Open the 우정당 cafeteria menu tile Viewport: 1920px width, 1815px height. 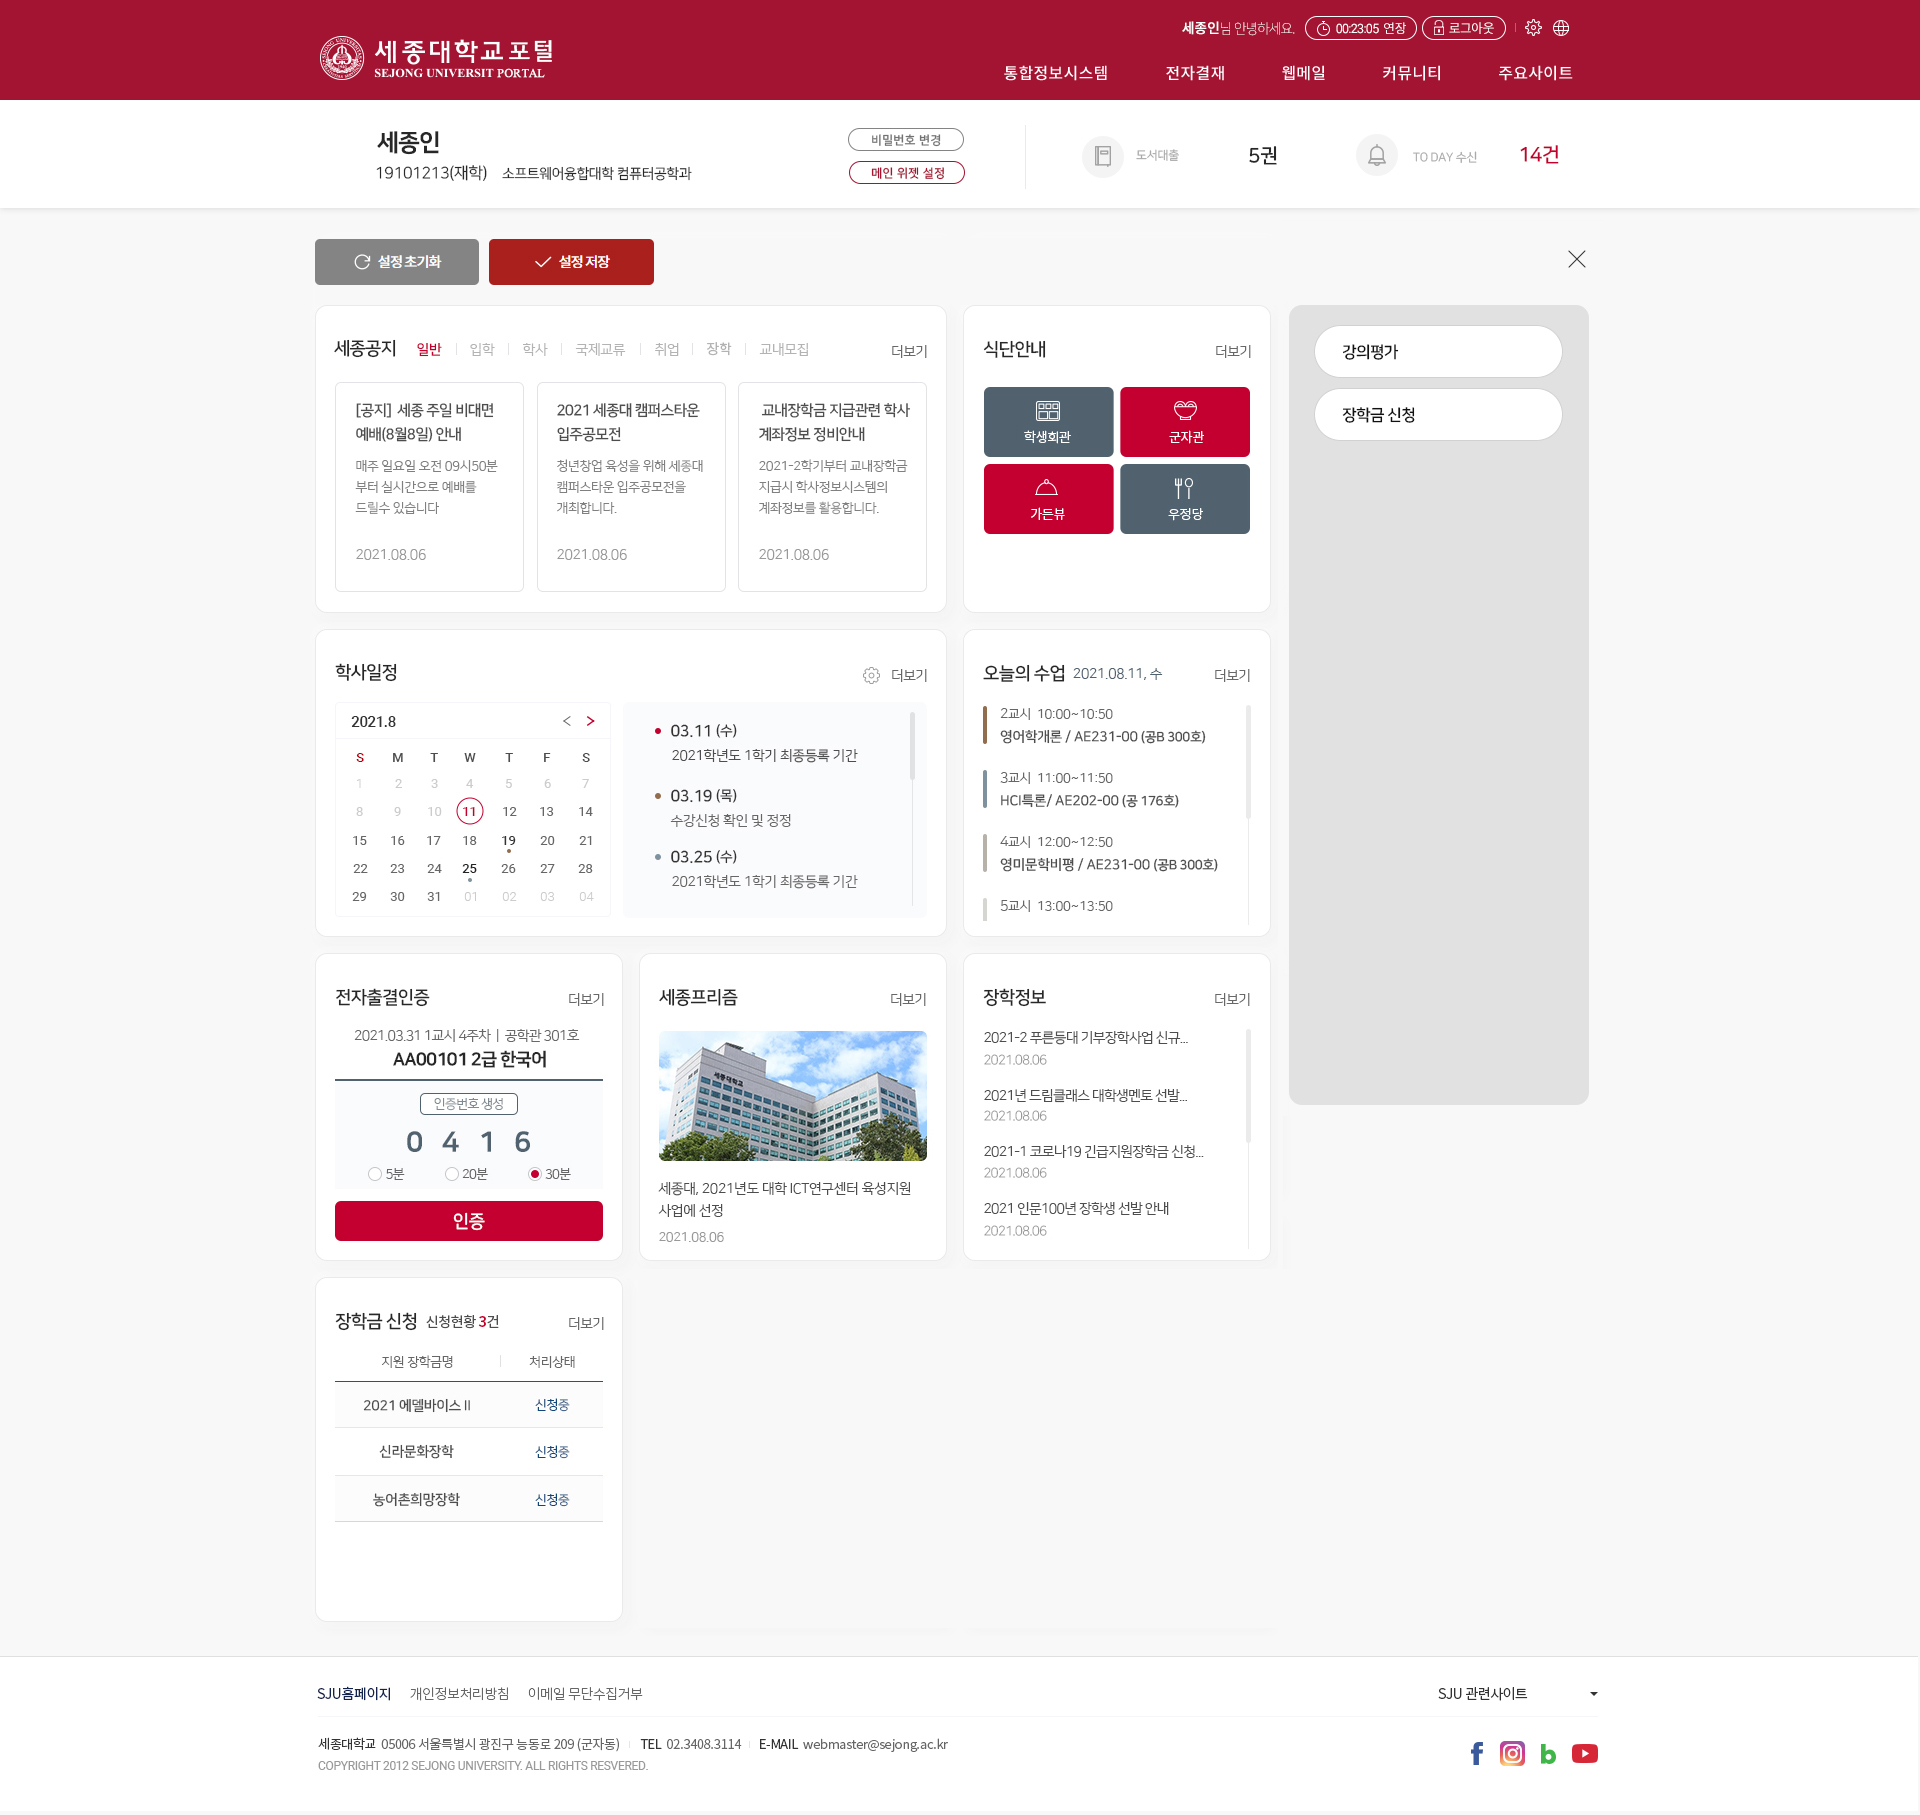click(1185, 498)
